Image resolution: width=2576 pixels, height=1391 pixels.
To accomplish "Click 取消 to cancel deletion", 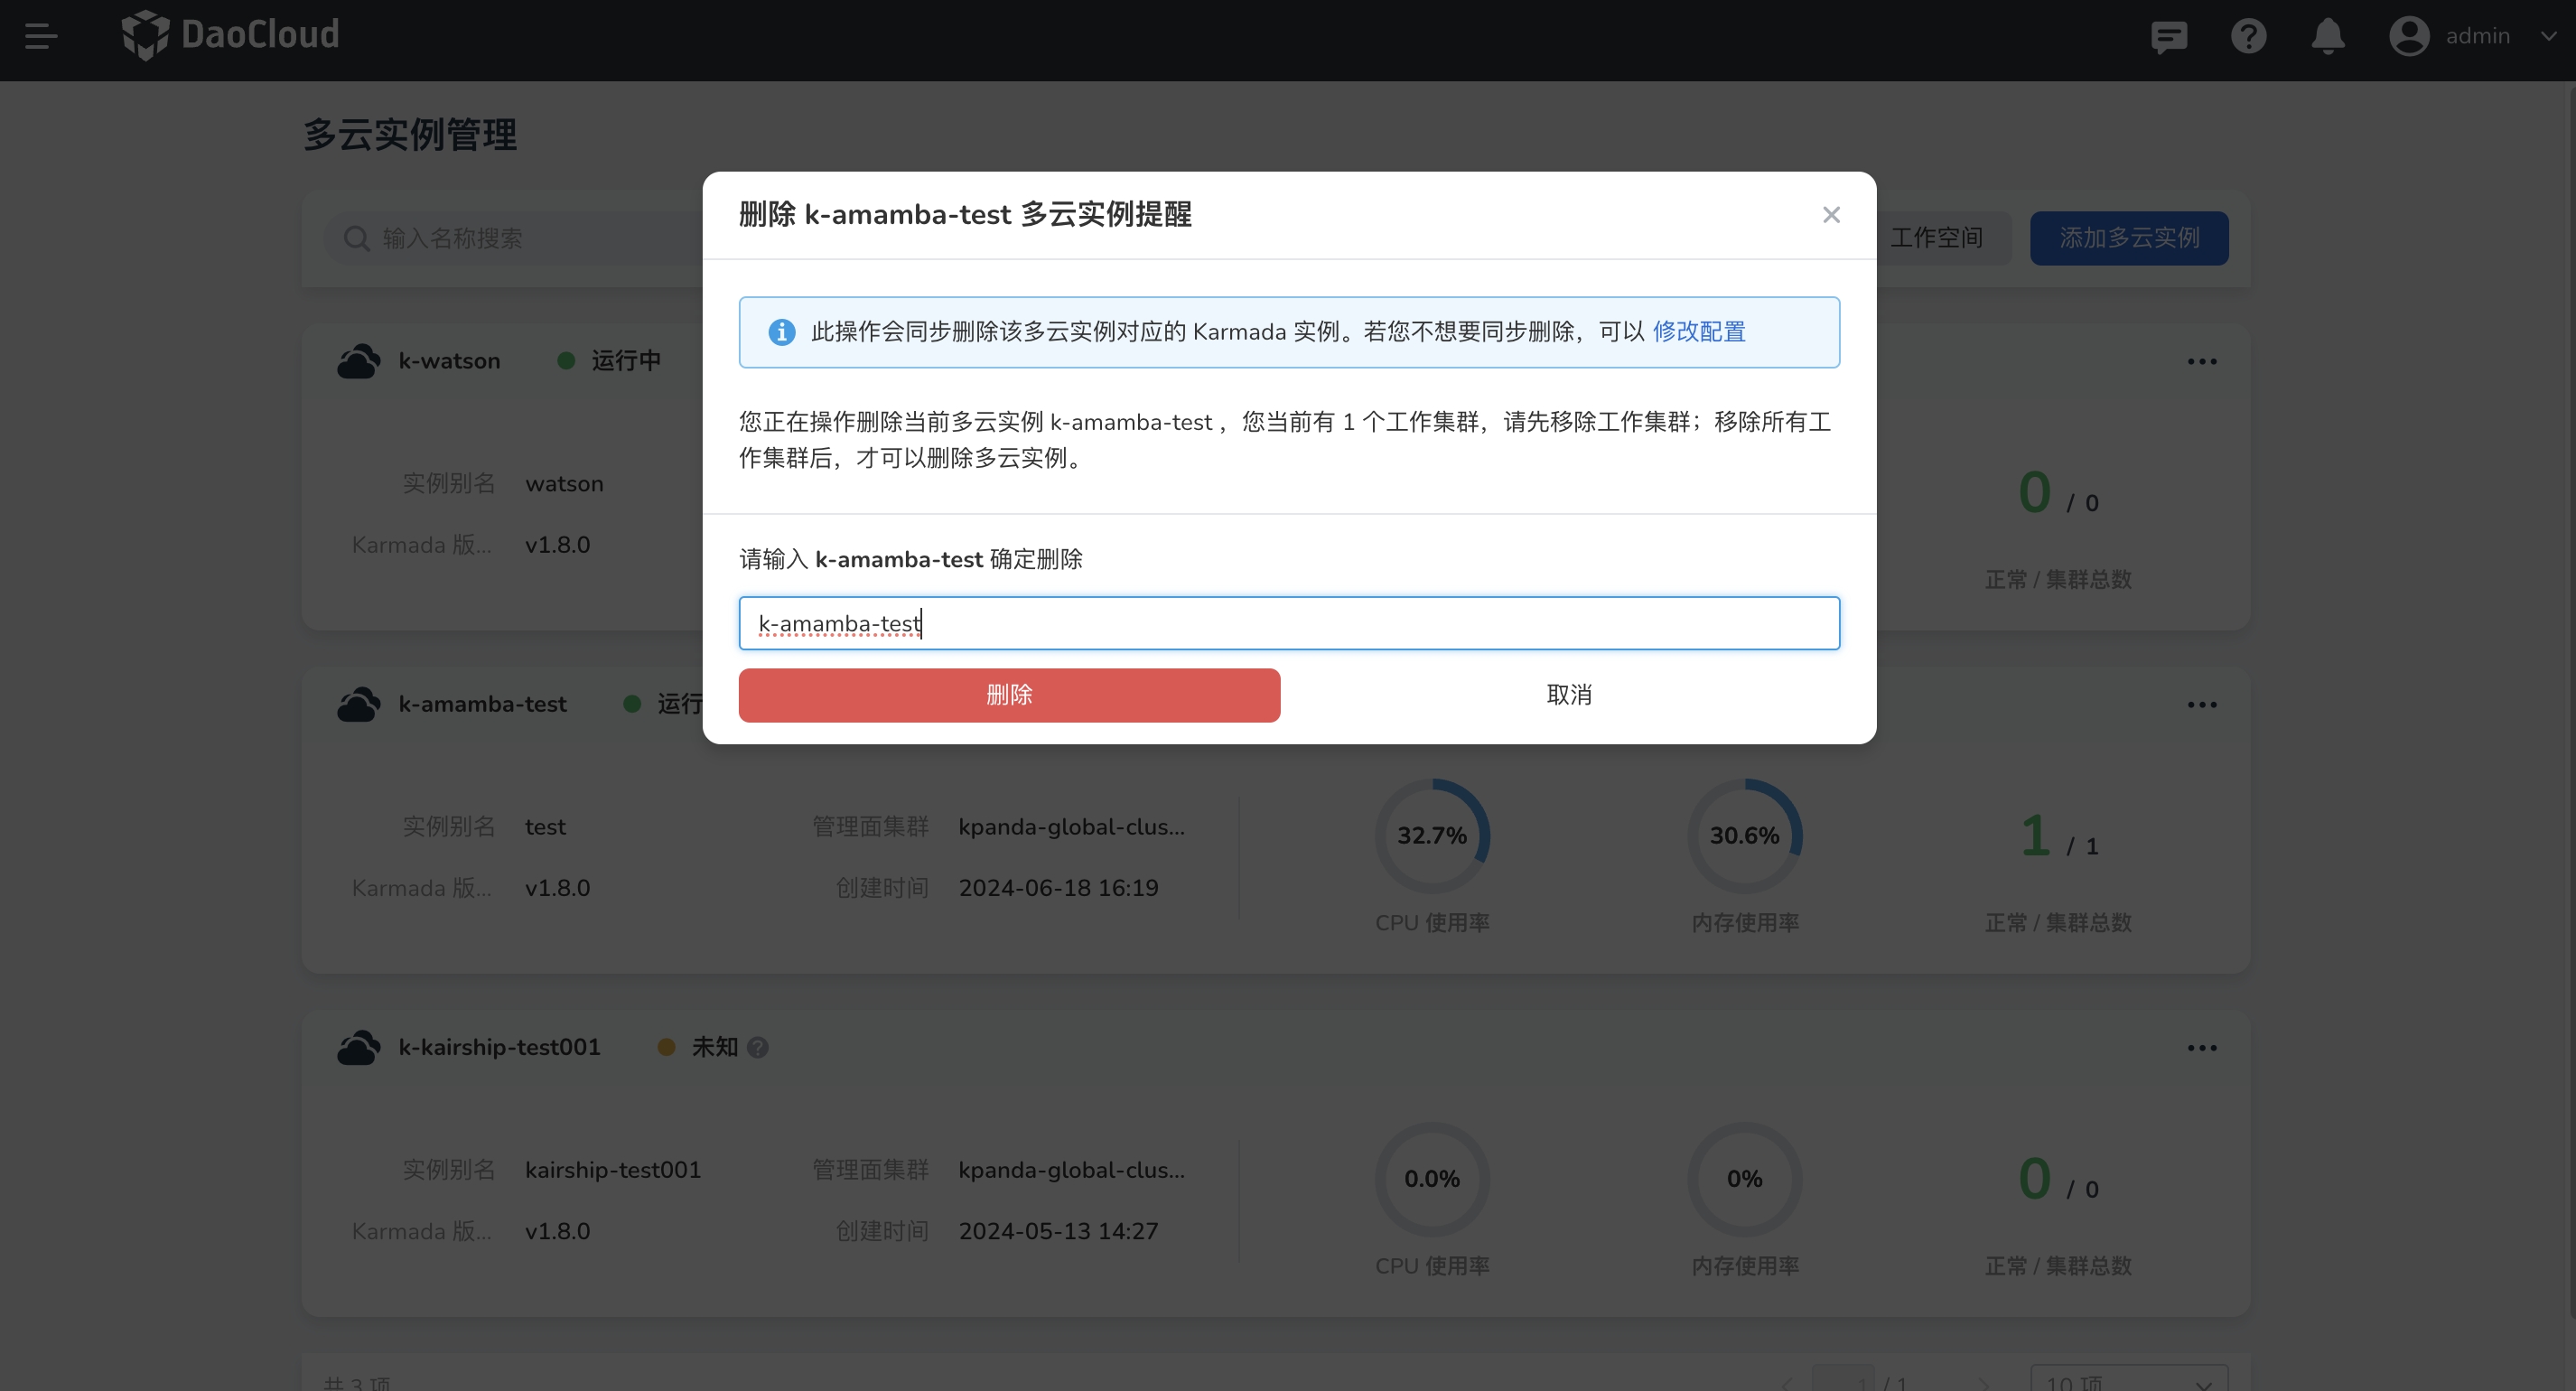I will point(1568,695).
